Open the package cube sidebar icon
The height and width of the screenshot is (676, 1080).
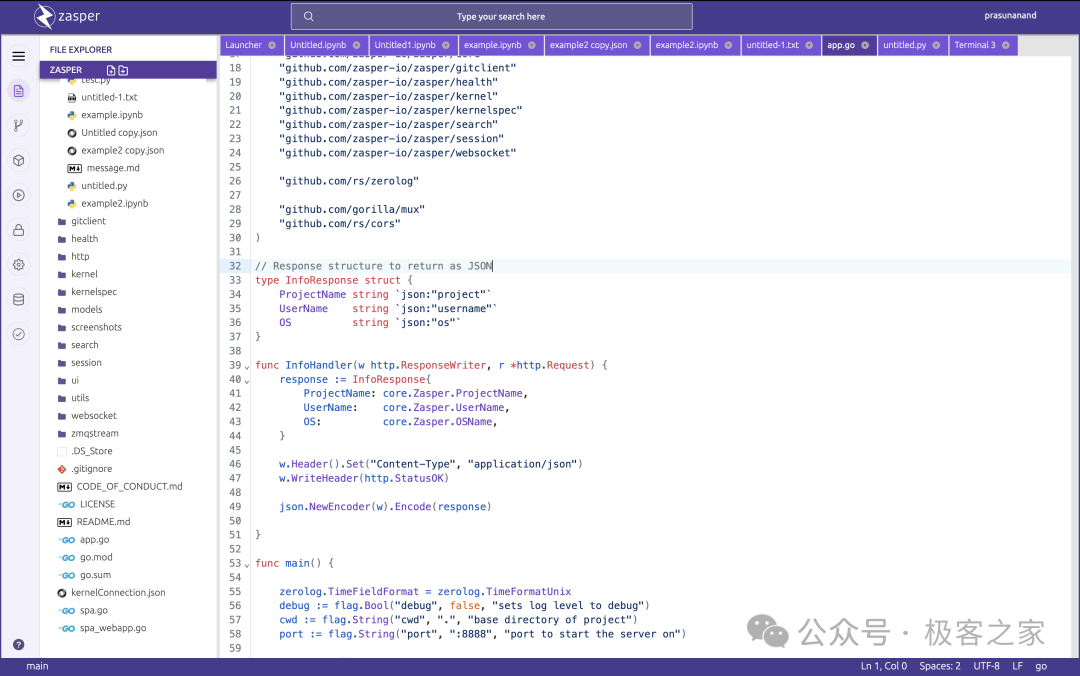[x=19, y=161]
